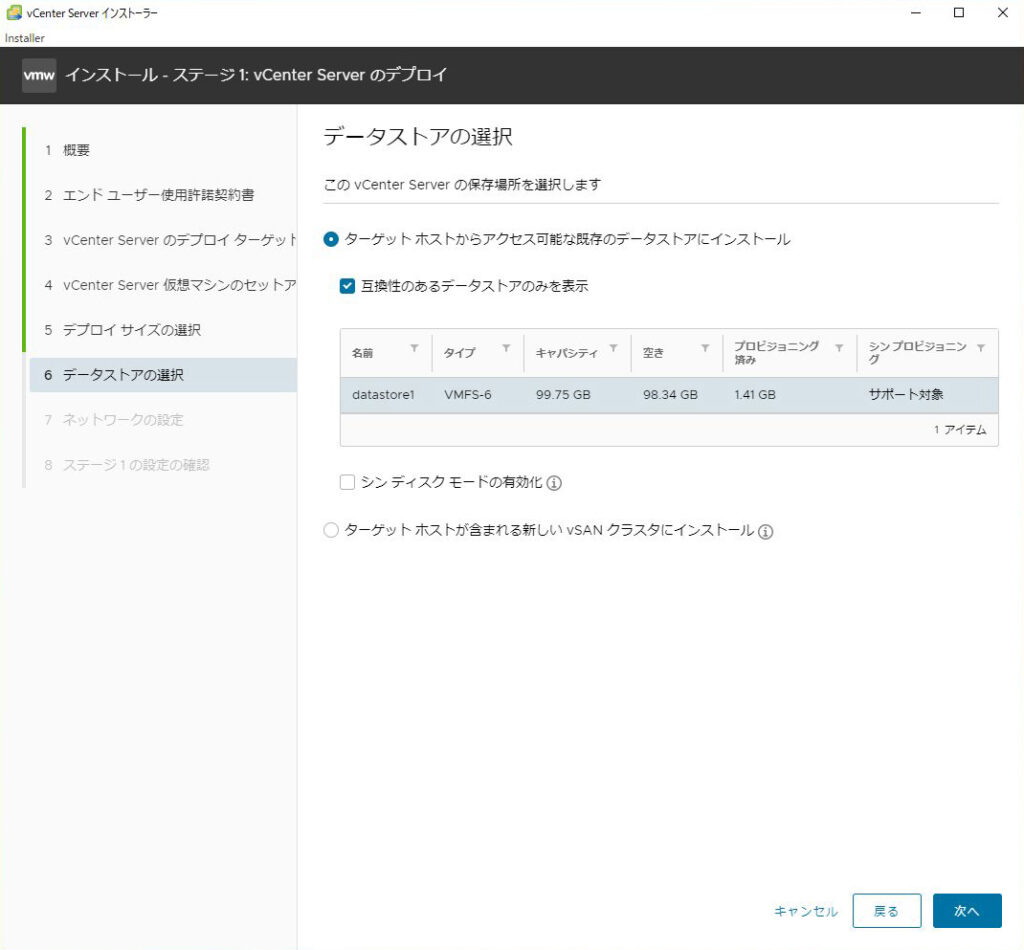
Task: Click the filter icon in キャパシティ column
Action: point(613,348)
